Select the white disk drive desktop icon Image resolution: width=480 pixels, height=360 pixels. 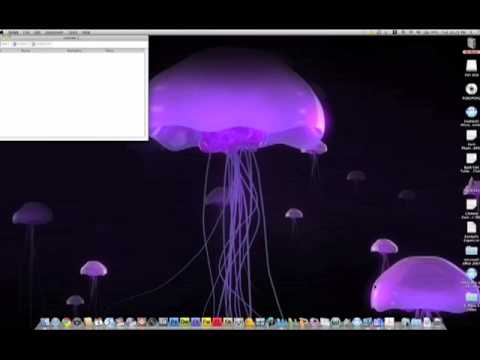point(471,66)
